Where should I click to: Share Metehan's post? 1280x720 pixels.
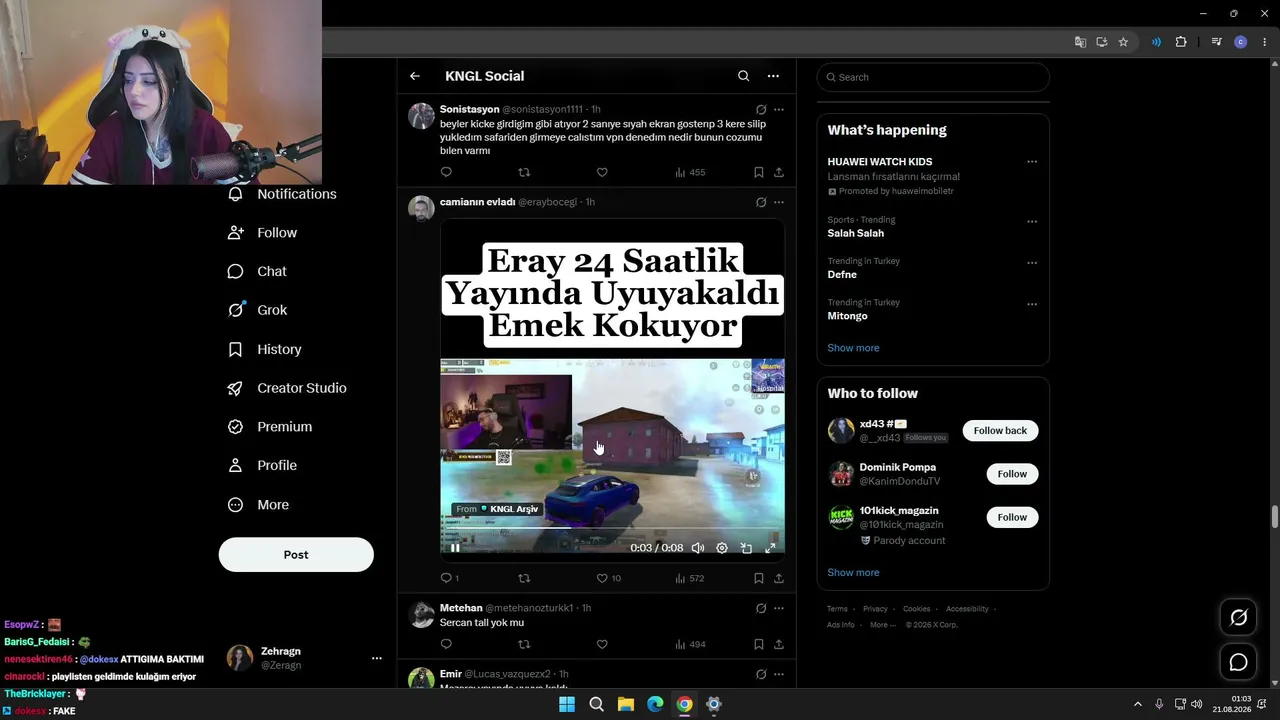[779, 644]
